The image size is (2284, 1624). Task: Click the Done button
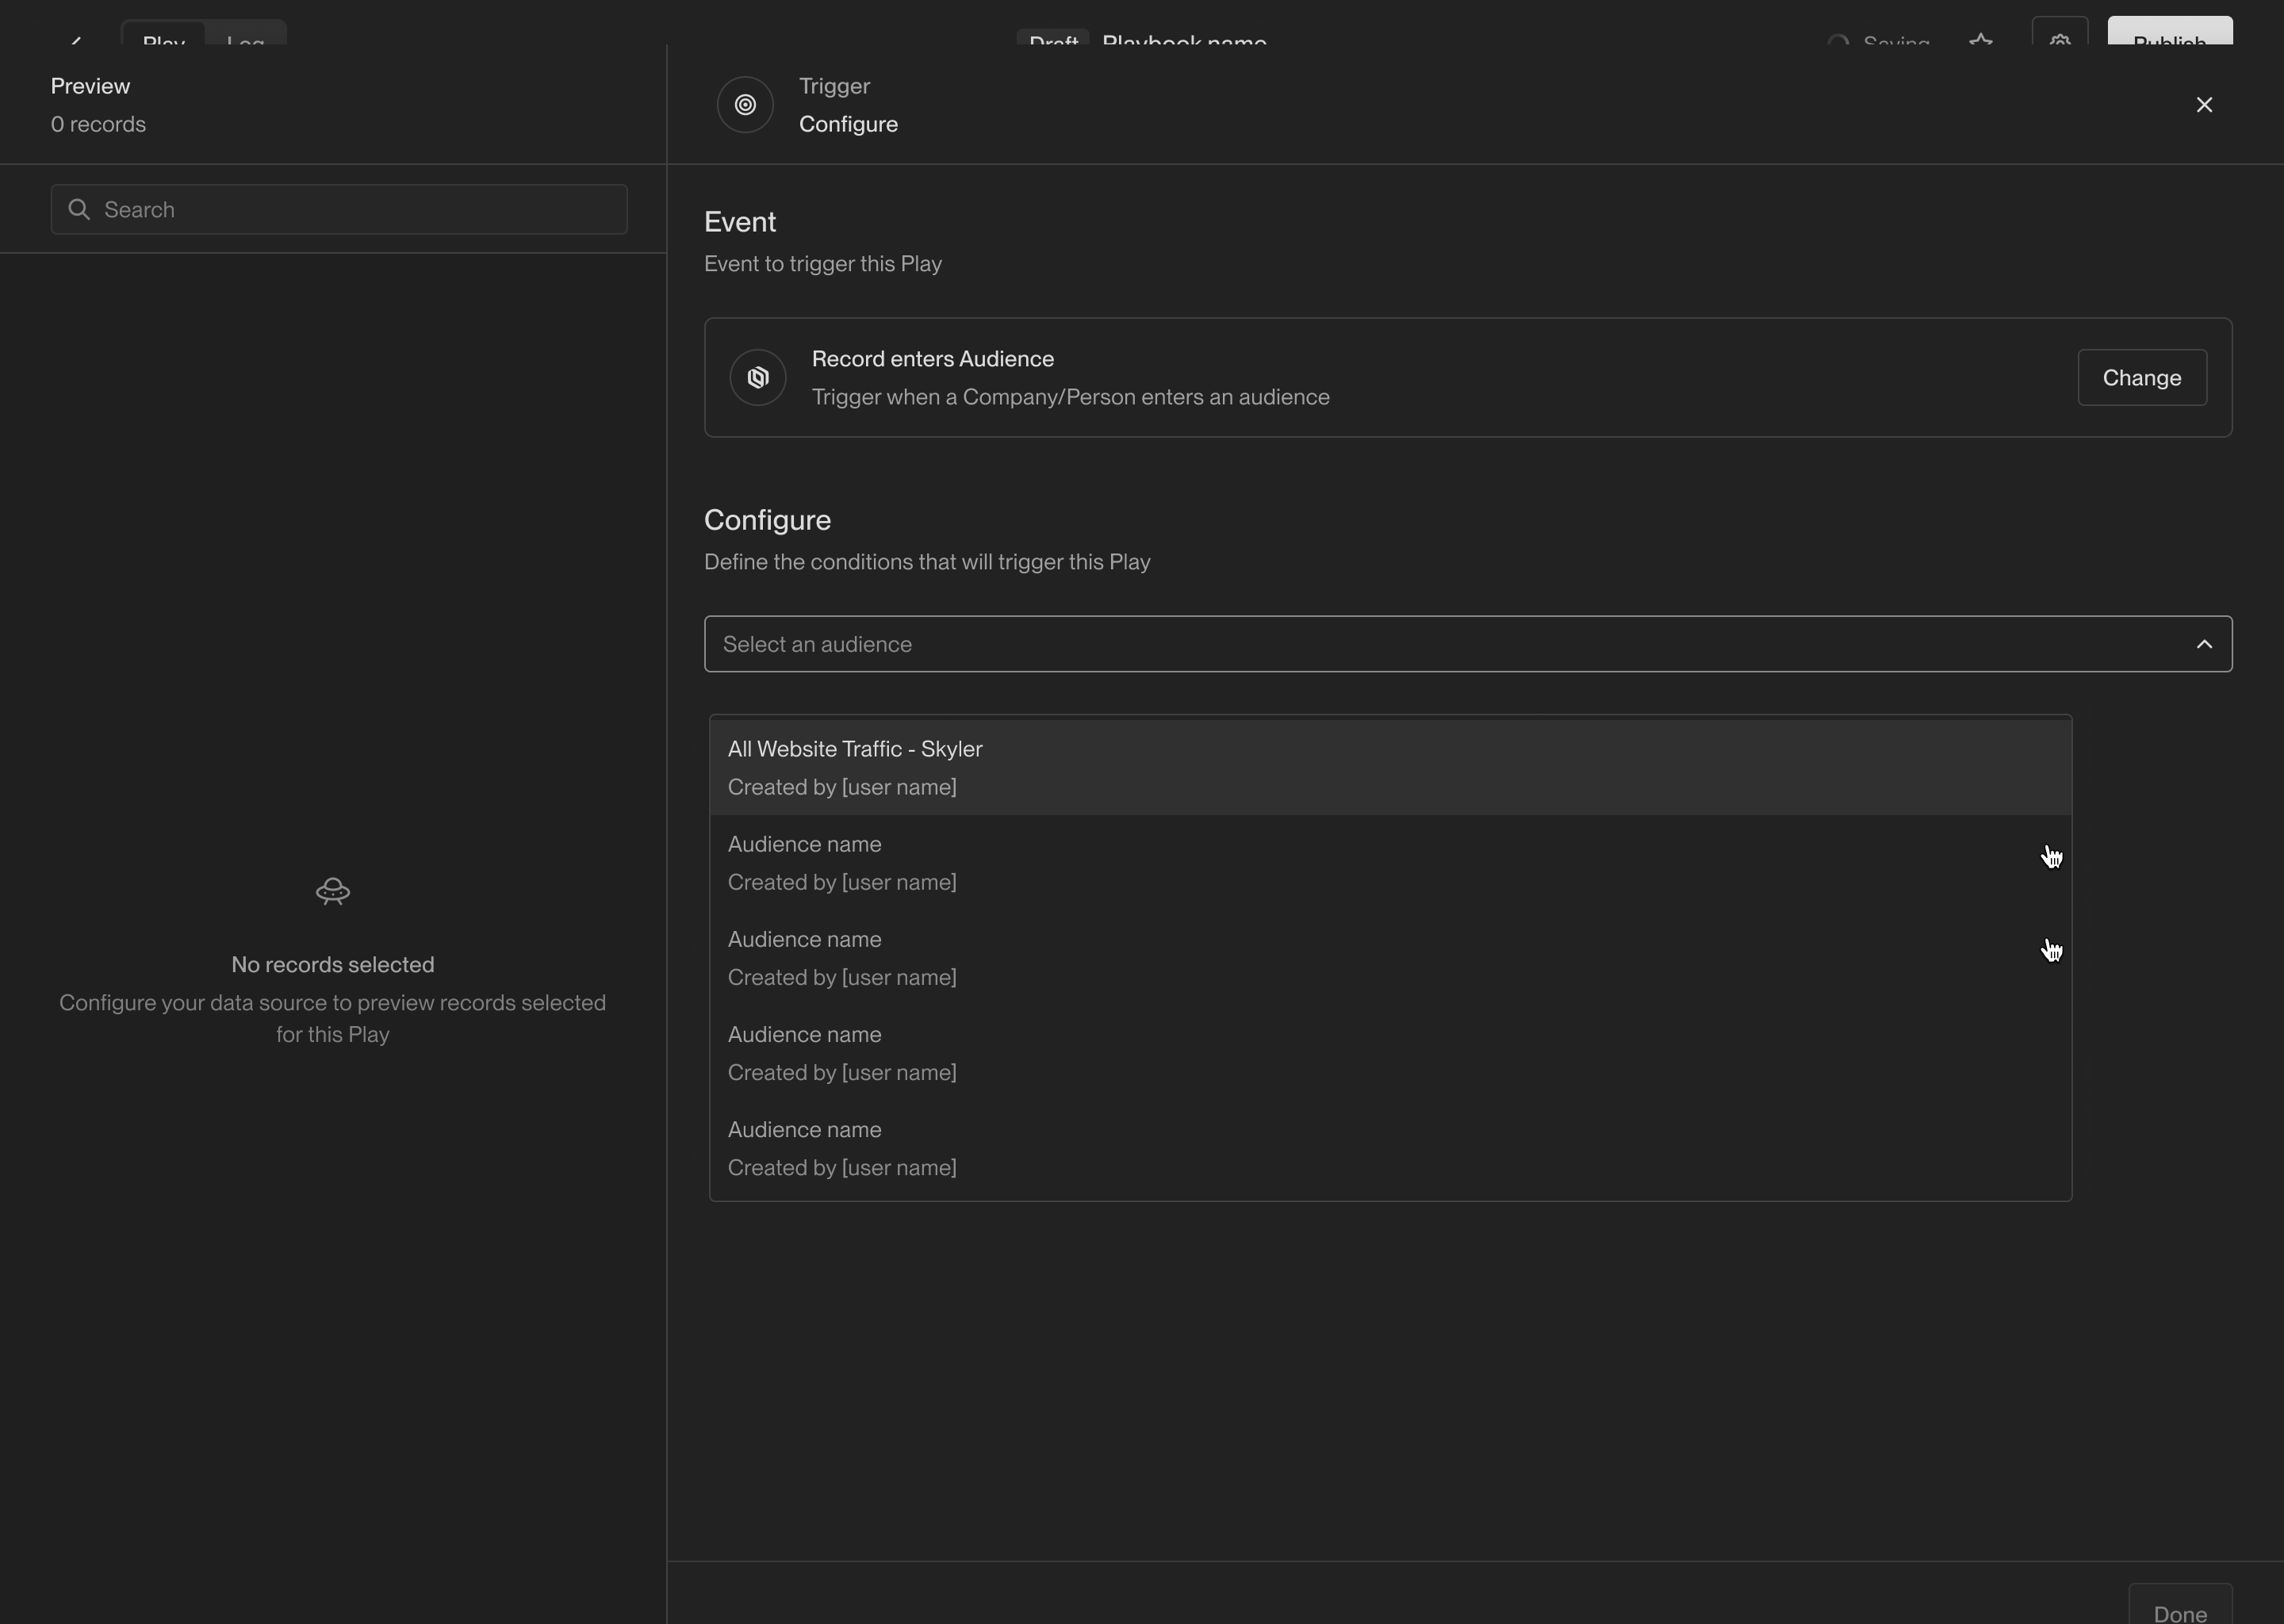pyautogui.click(x=2179, y=1608)
